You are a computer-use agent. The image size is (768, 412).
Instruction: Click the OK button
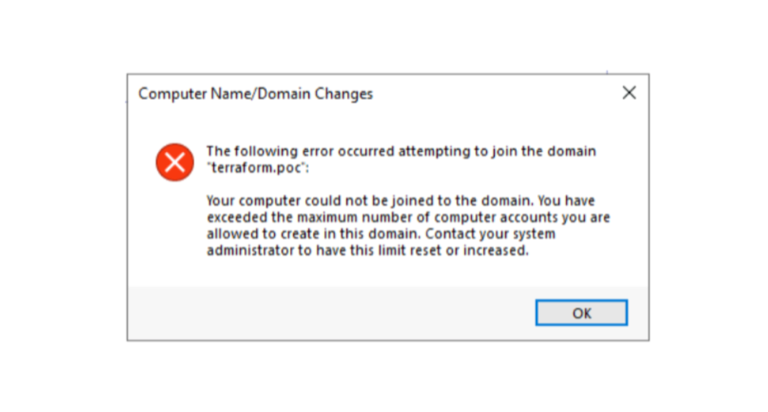pos(581,313)
